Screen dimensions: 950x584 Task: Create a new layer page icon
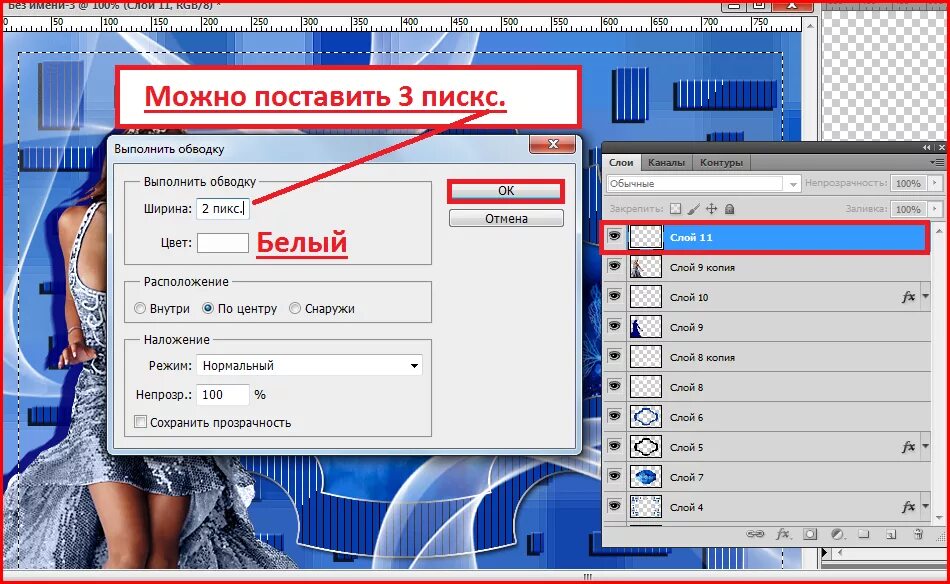coord(891,534)
